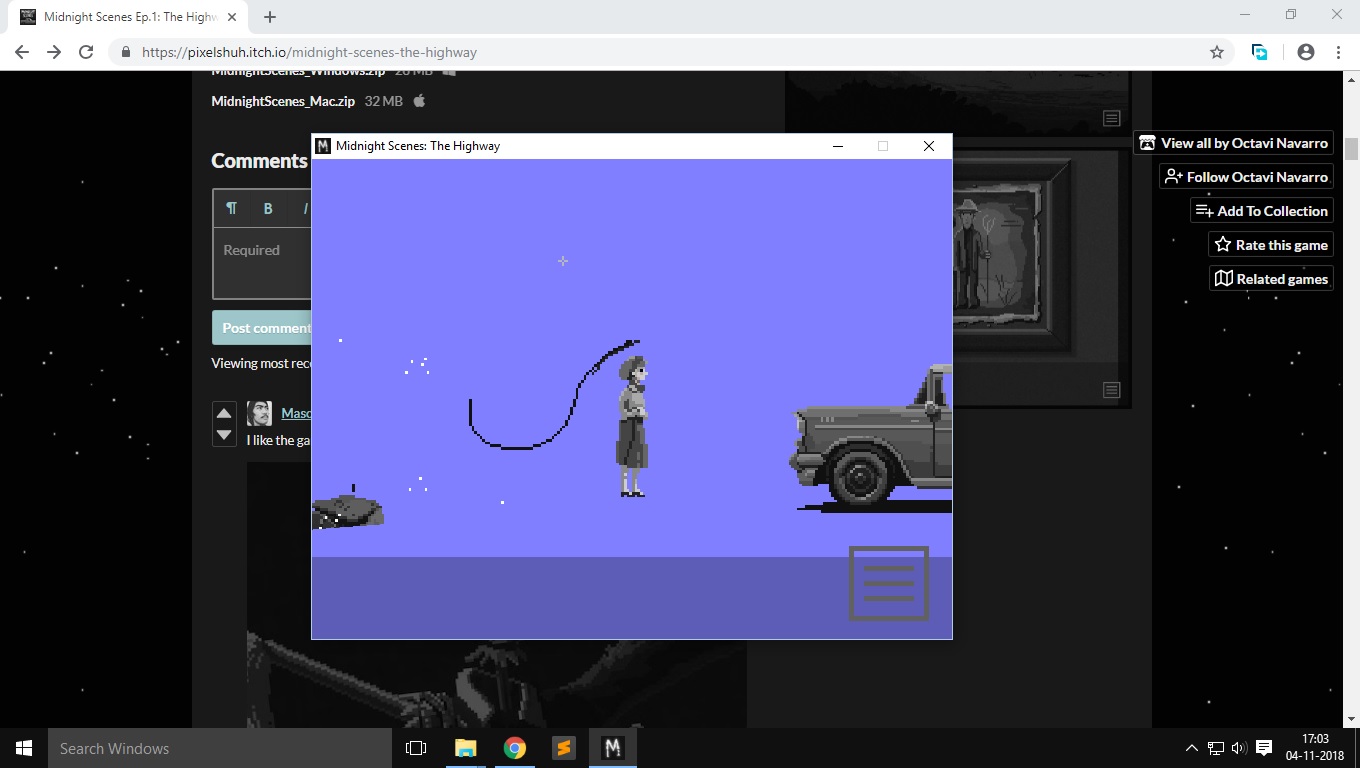This screenshot has height=768, width=1360.
Task: Open Task View on the taskbar
Action: point(416,748)
